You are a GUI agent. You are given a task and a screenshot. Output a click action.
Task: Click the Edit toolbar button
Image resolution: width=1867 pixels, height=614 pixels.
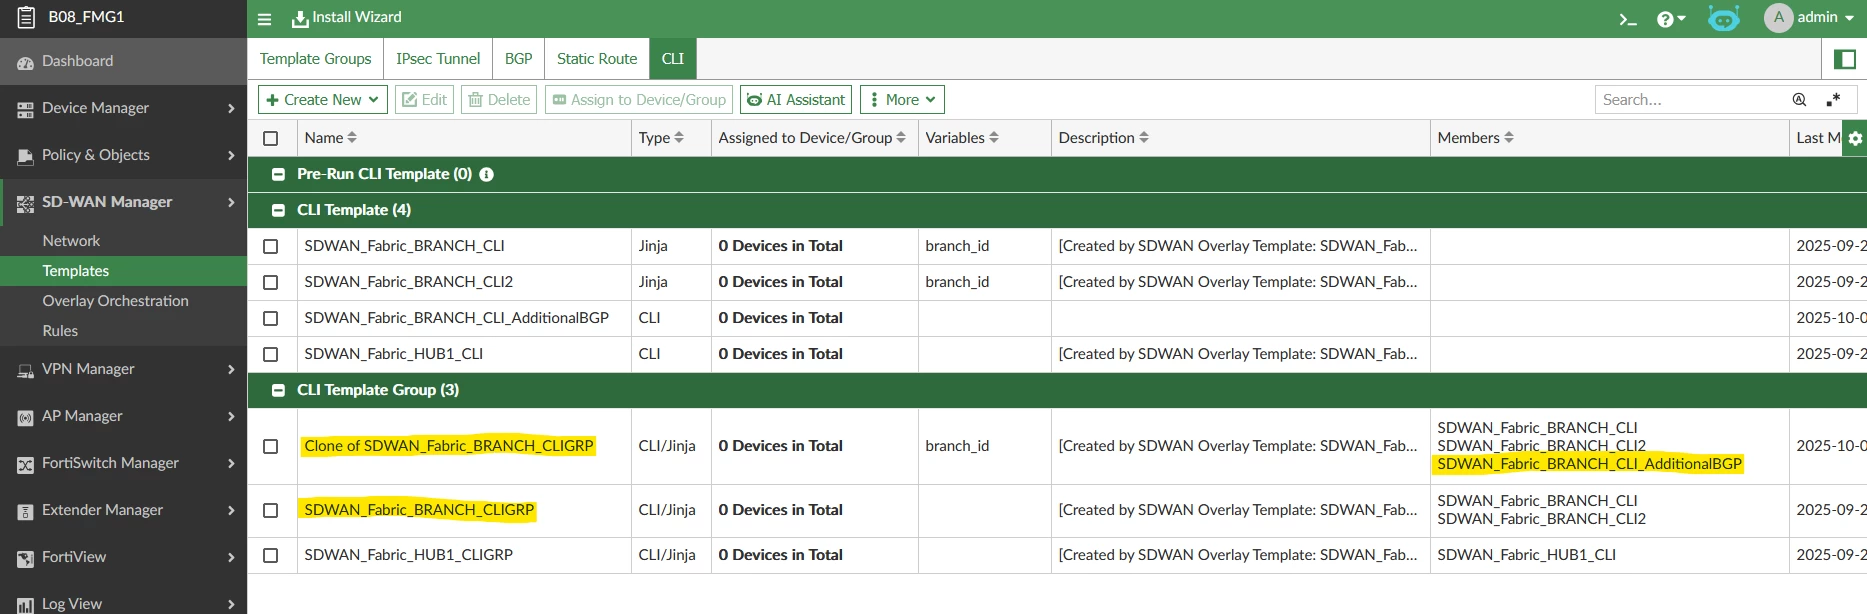[424, 100]
